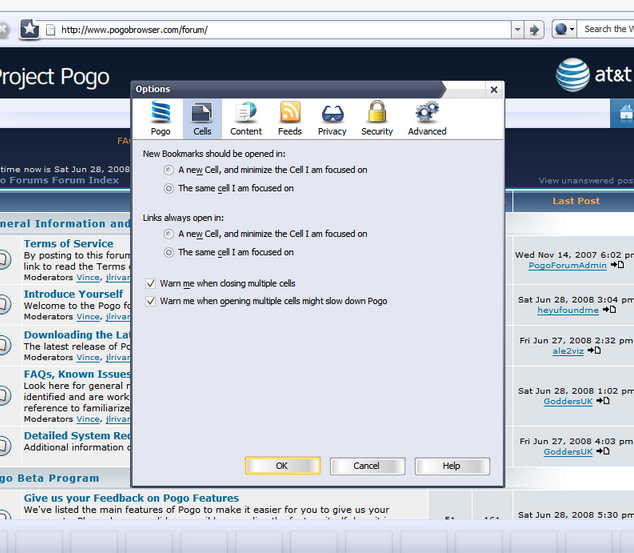Open the Security options tab
The width and height of the screenshot is (634, 553).
click(x=377, y=119)
